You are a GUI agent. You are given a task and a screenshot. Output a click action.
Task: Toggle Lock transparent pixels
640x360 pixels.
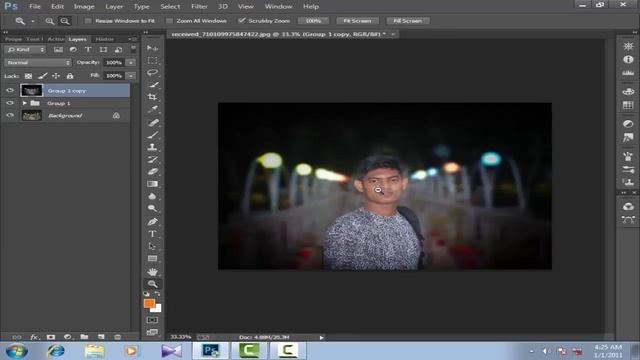28,76
